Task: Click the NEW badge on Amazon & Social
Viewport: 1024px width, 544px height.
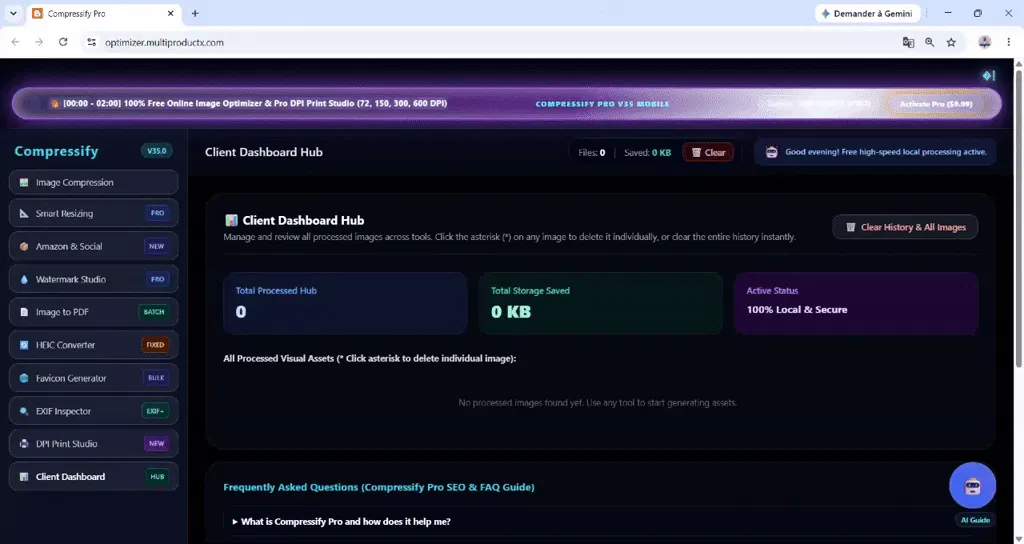Action: [157, 246]
